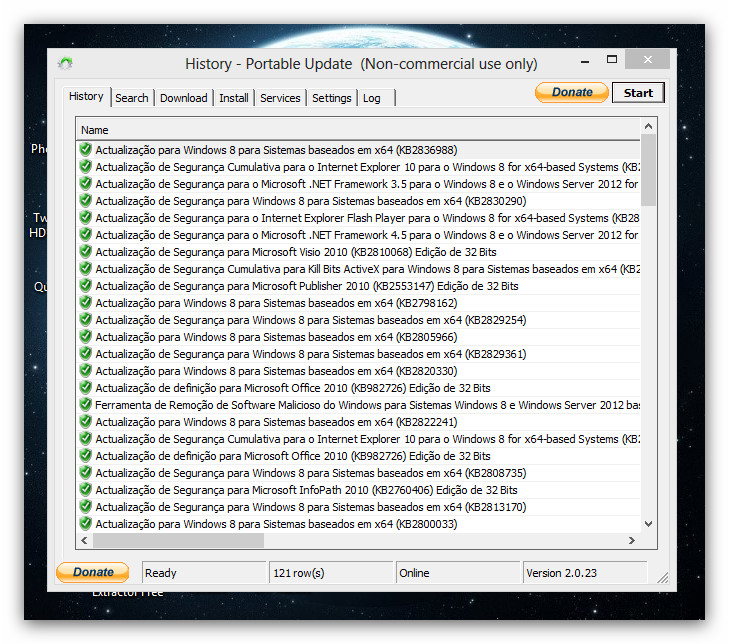
Task: Click the bottom Donate button by status bar
Action: (93, 572)
